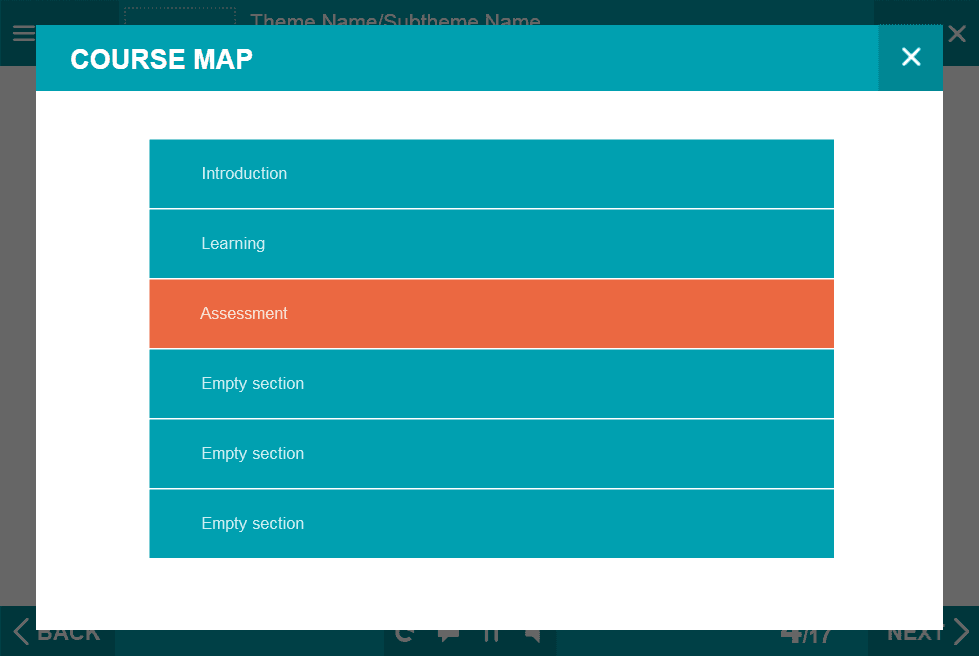Click the Theme Name/Subtheme Name header text

[x=395, y=18]
